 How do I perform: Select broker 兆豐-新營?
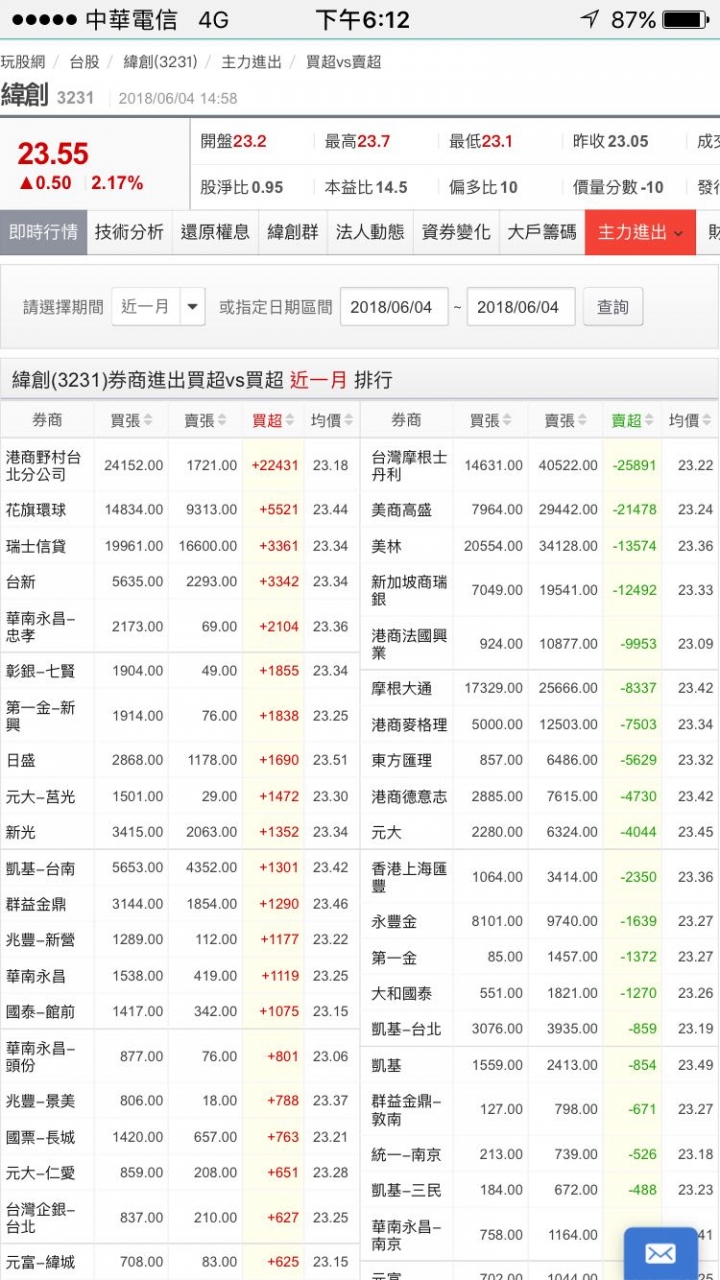pyautogui.click(x=40, y=941)
